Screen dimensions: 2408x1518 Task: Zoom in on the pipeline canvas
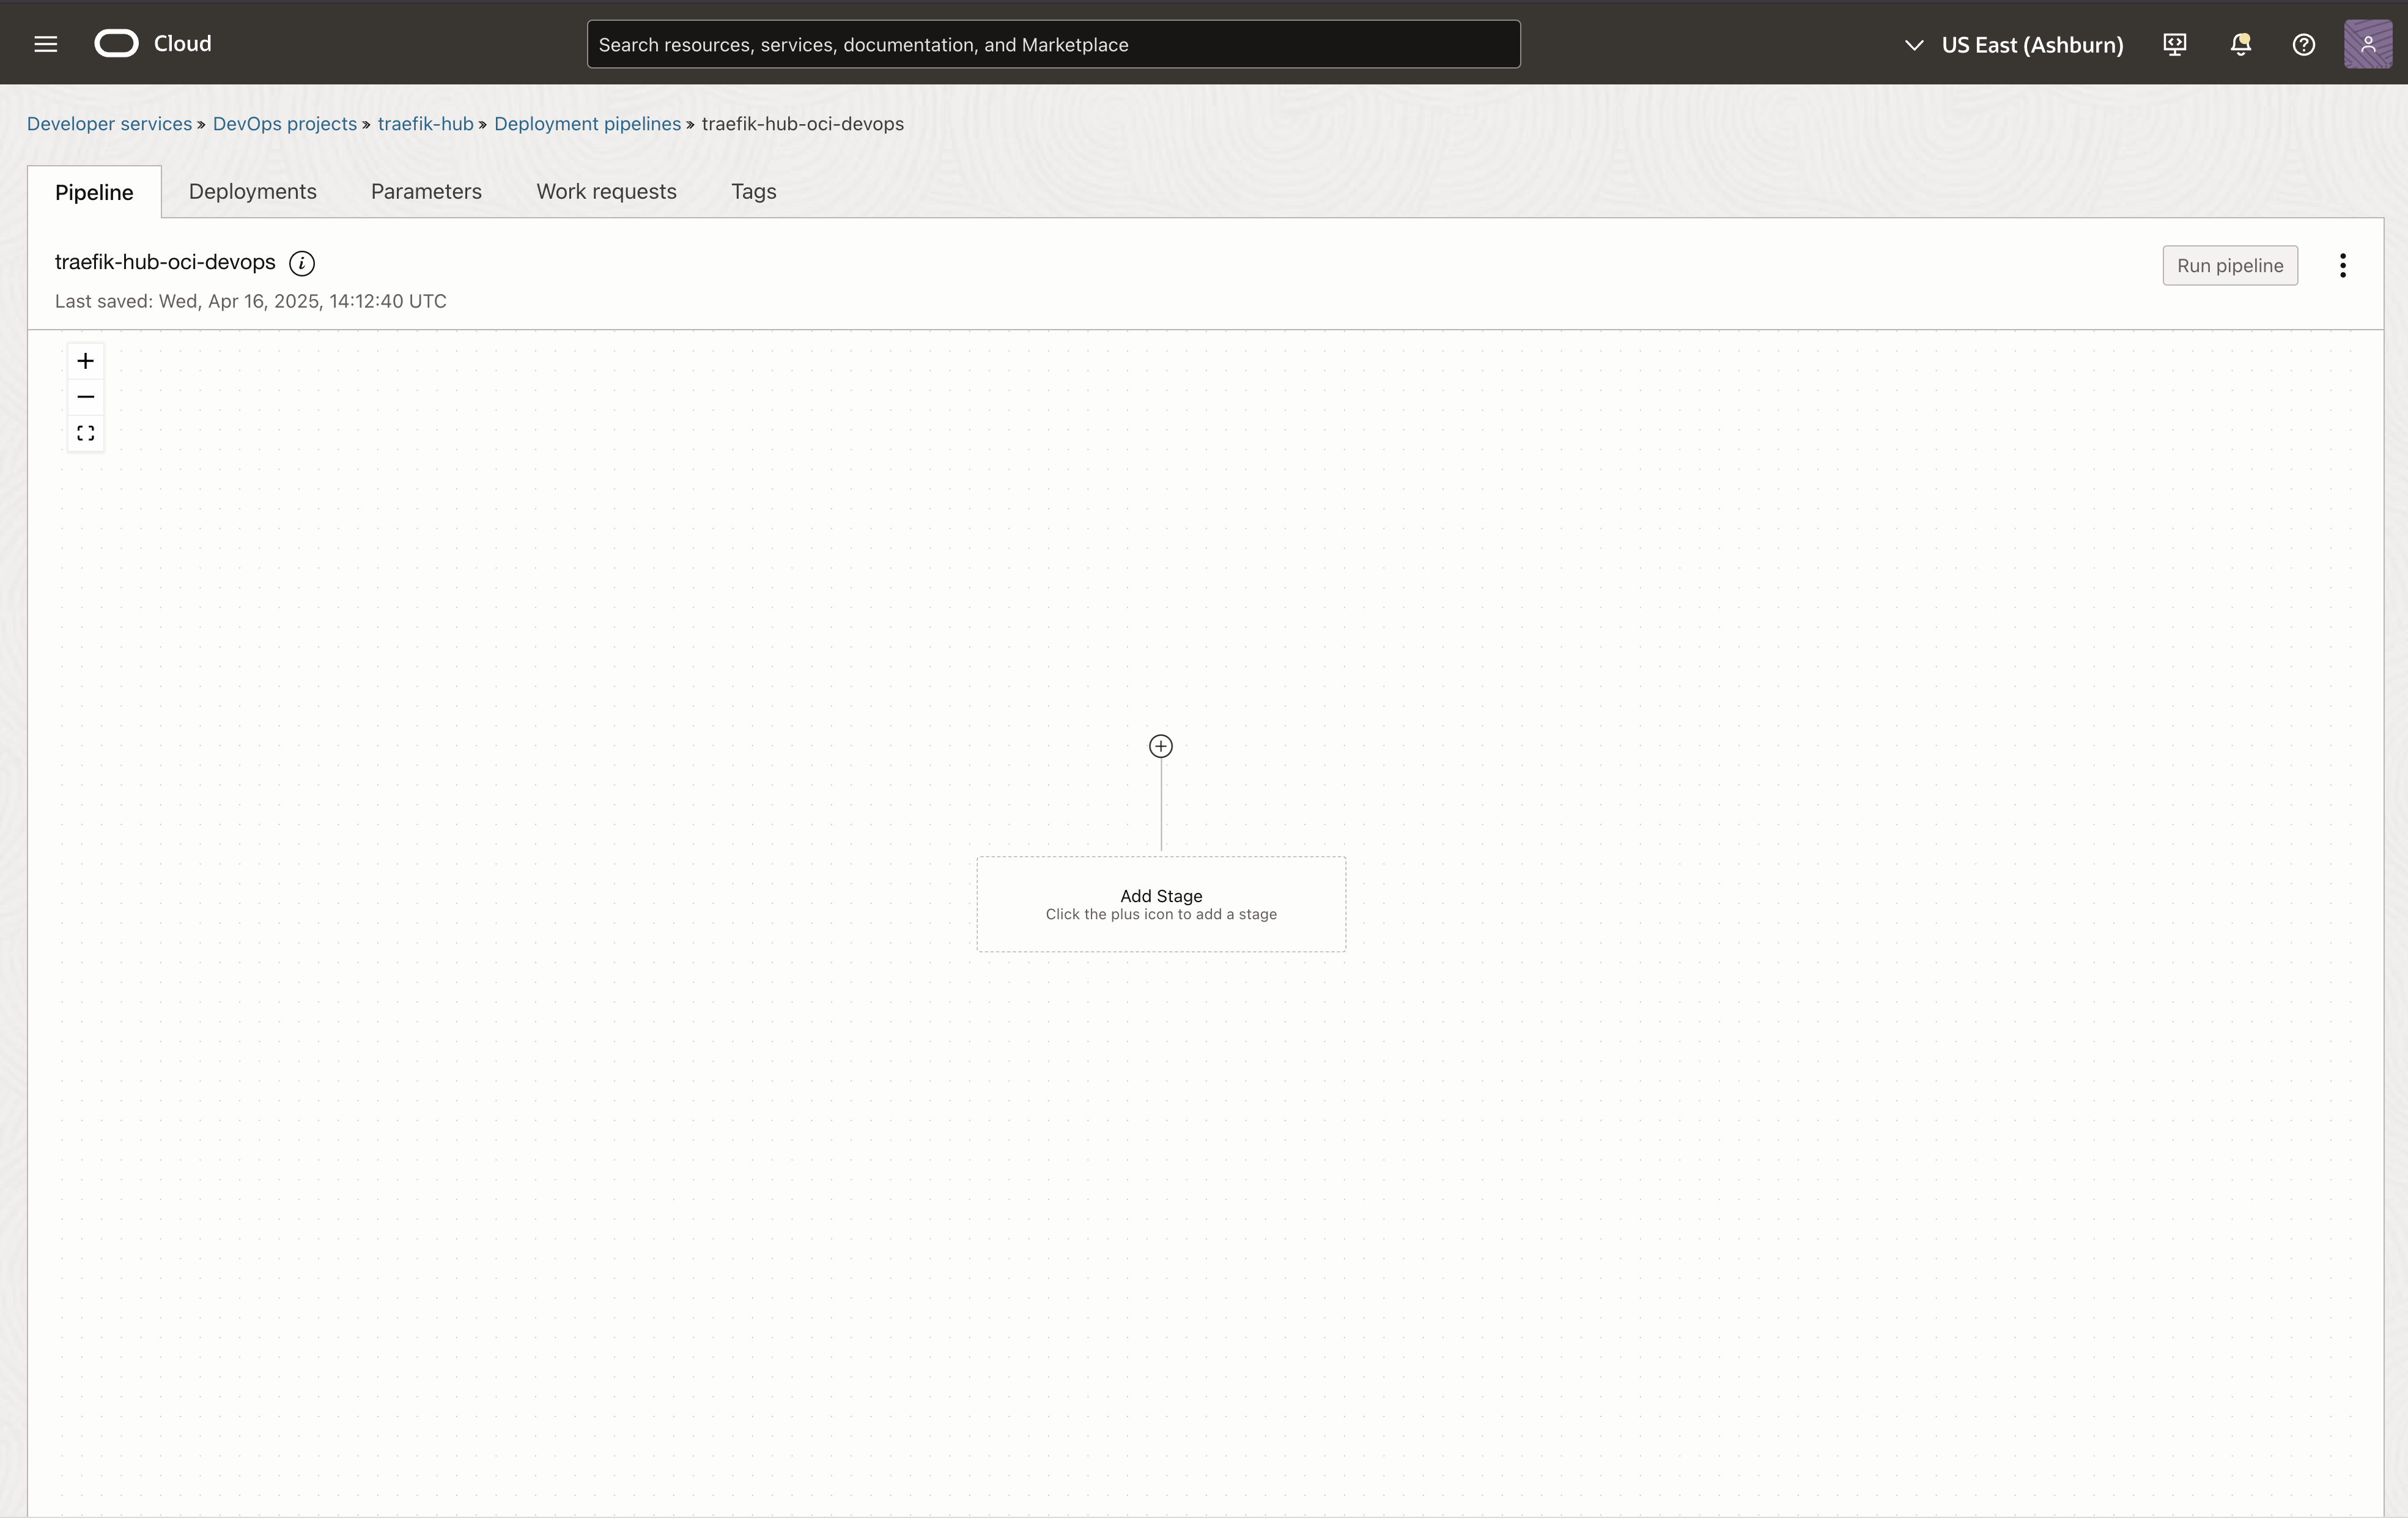pyautogui.click(x=85, y=361)
